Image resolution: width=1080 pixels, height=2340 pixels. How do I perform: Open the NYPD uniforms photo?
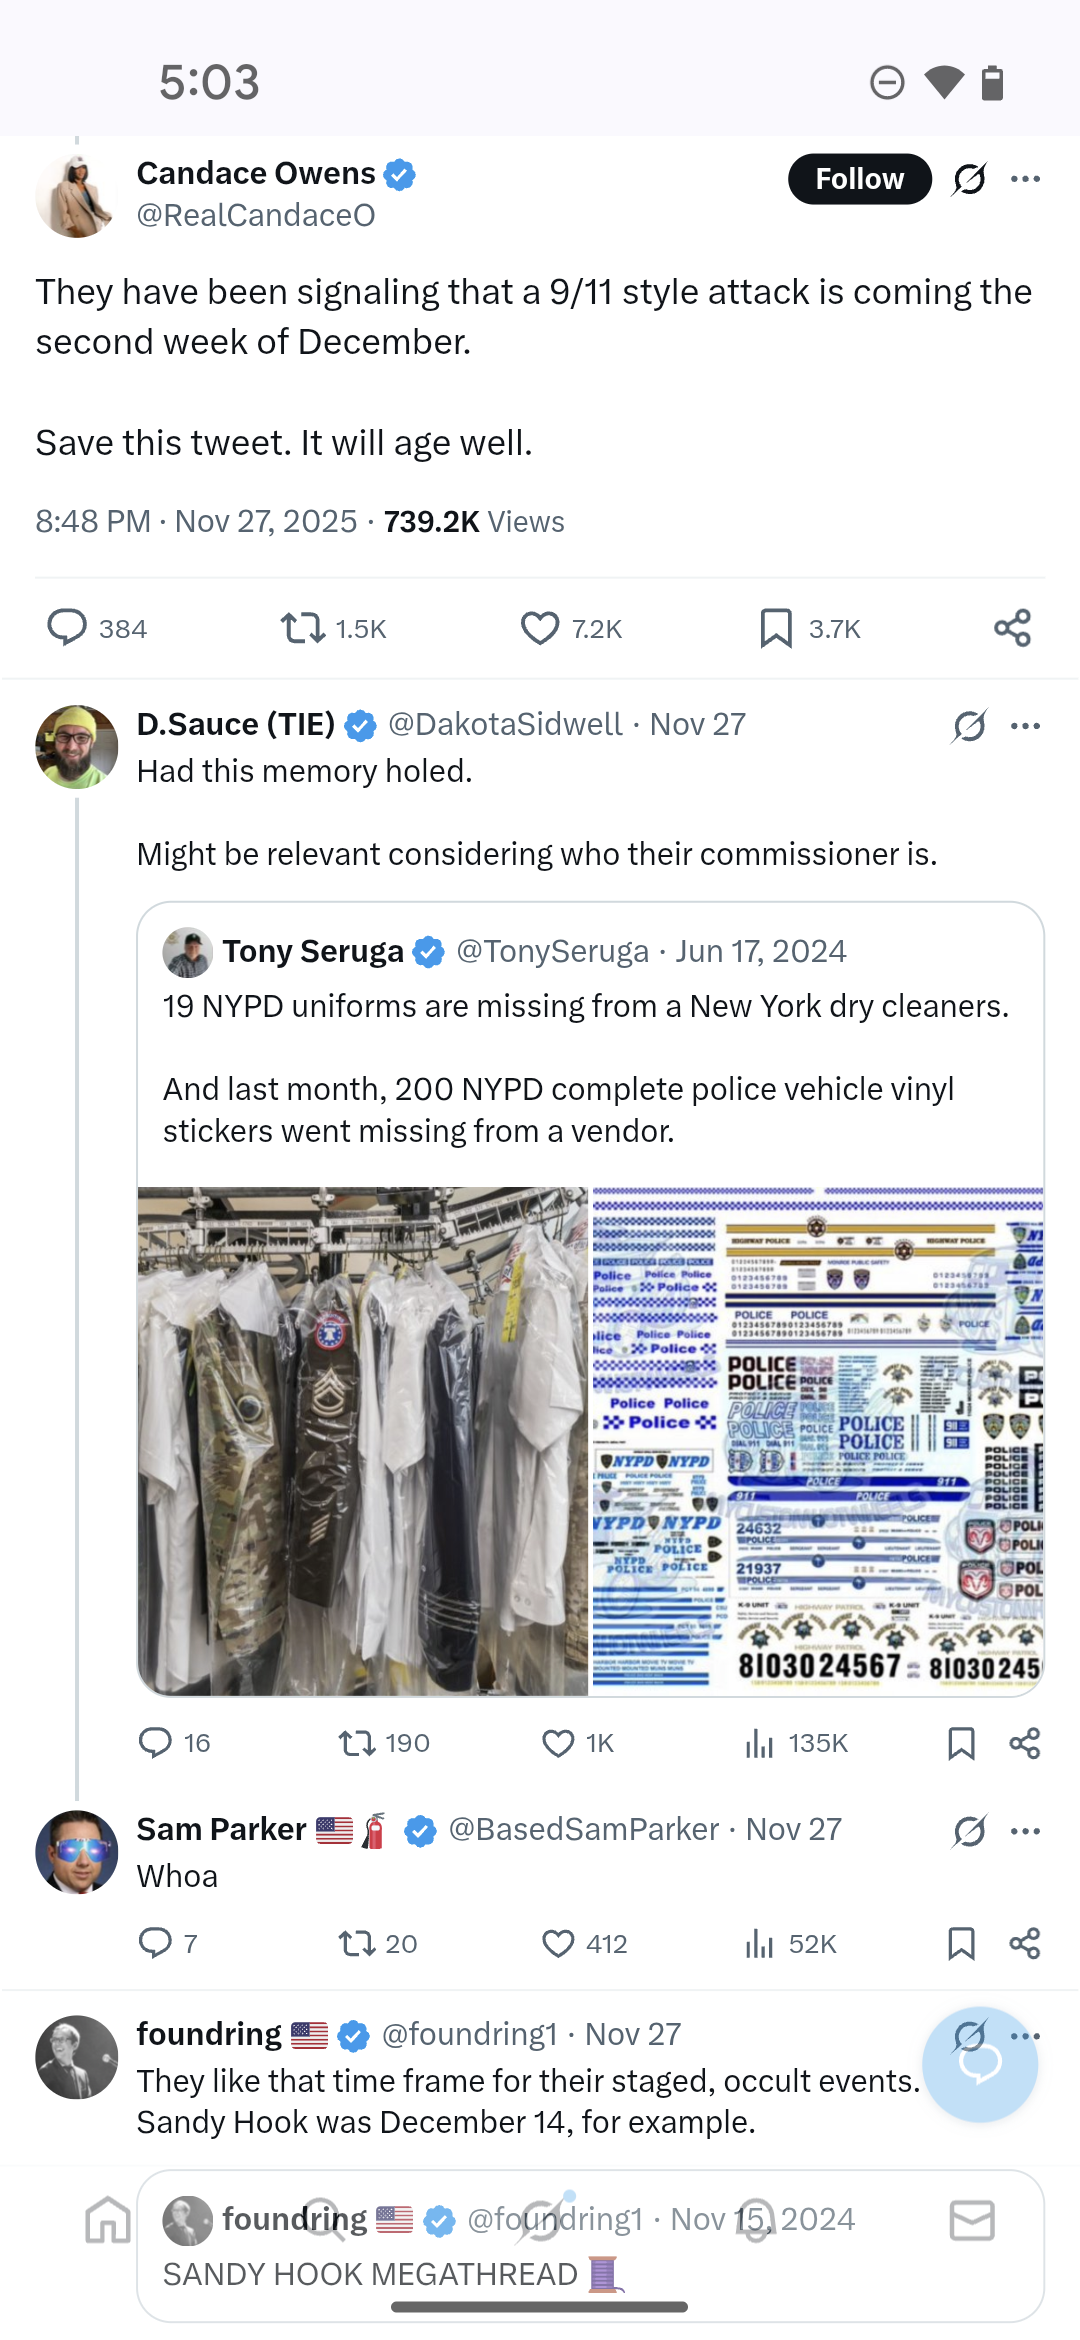363,1441
